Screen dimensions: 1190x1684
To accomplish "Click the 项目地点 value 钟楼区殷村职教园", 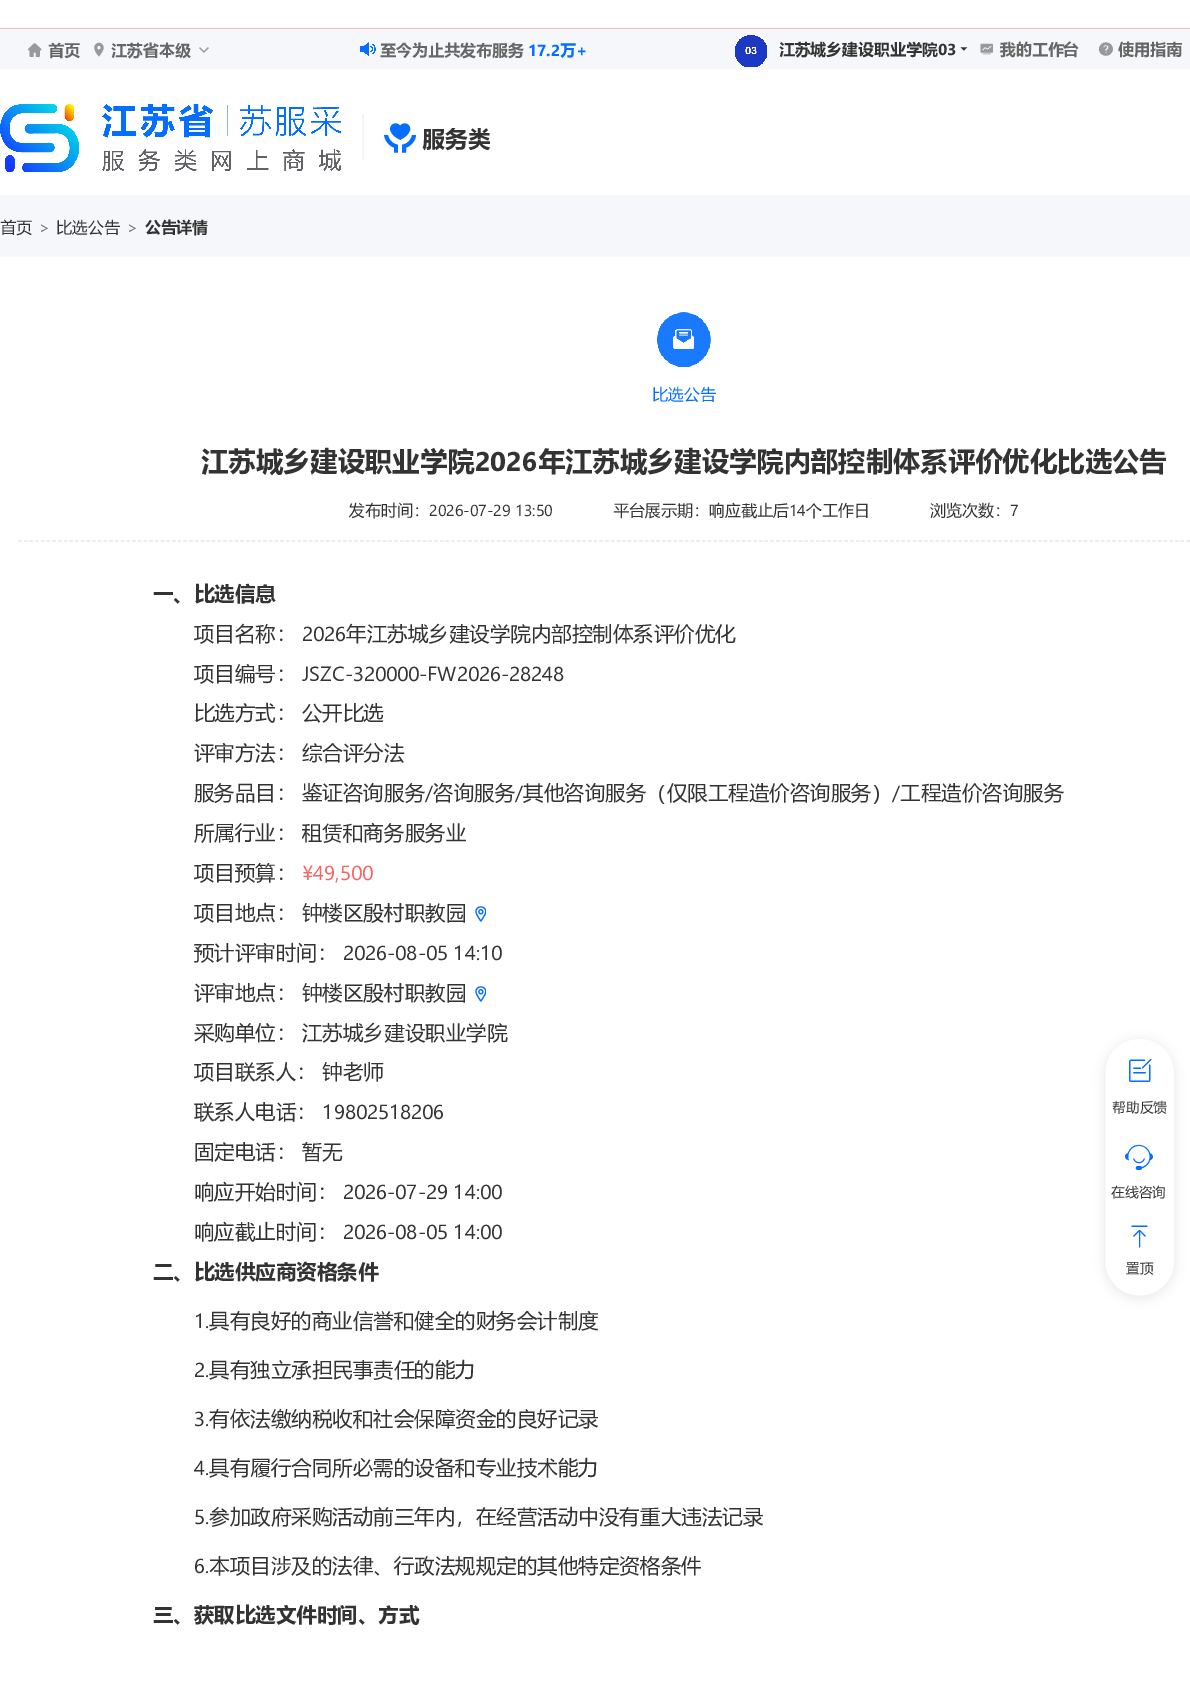I will tap(384, 913).
